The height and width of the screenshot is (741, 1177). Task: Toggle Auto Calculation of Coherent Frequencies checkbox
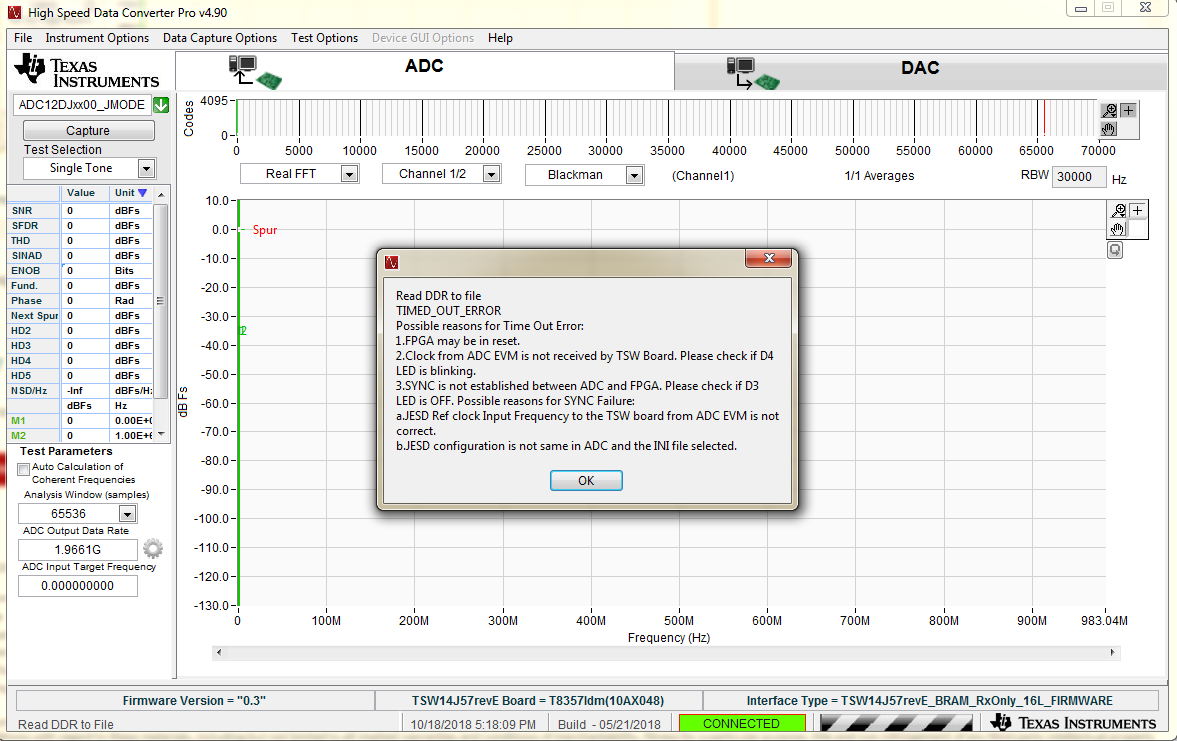click(x=23, y=468)
